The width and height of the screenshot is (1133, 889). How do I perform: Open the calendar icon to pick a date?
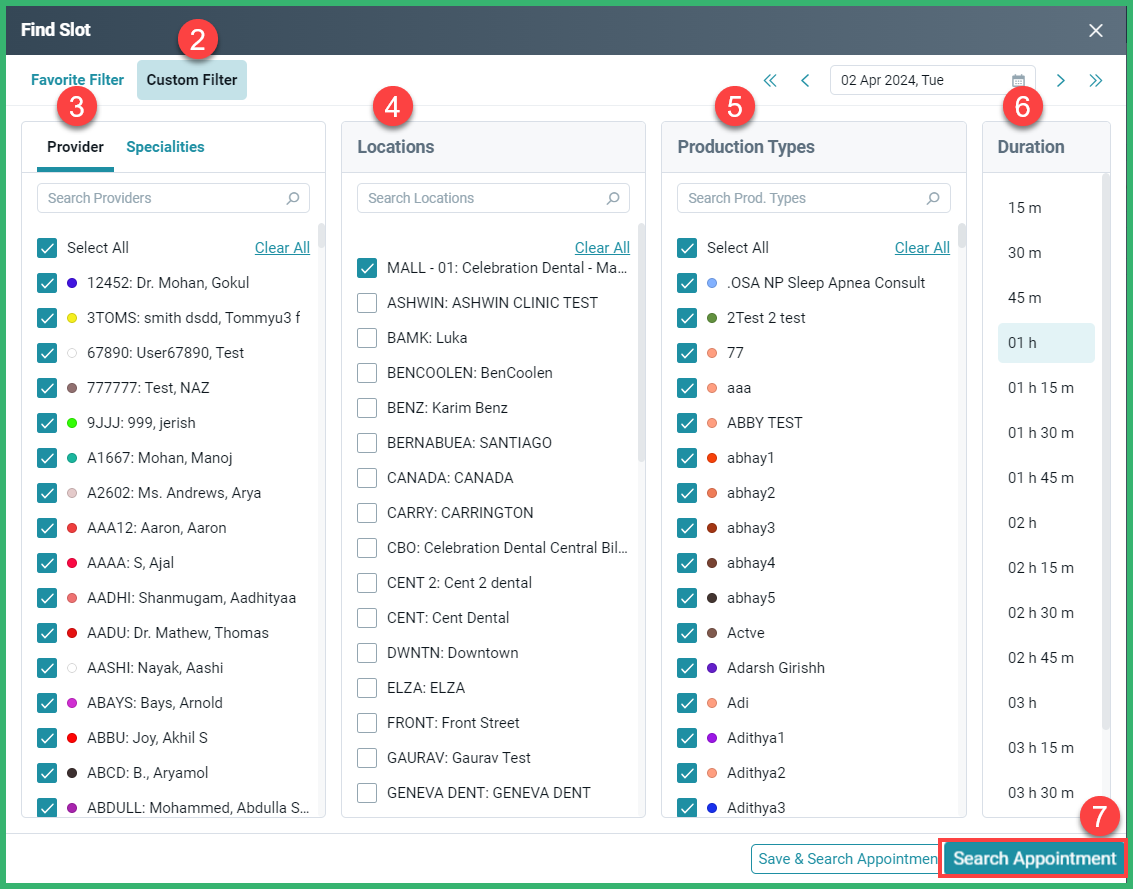[1018, 80]
